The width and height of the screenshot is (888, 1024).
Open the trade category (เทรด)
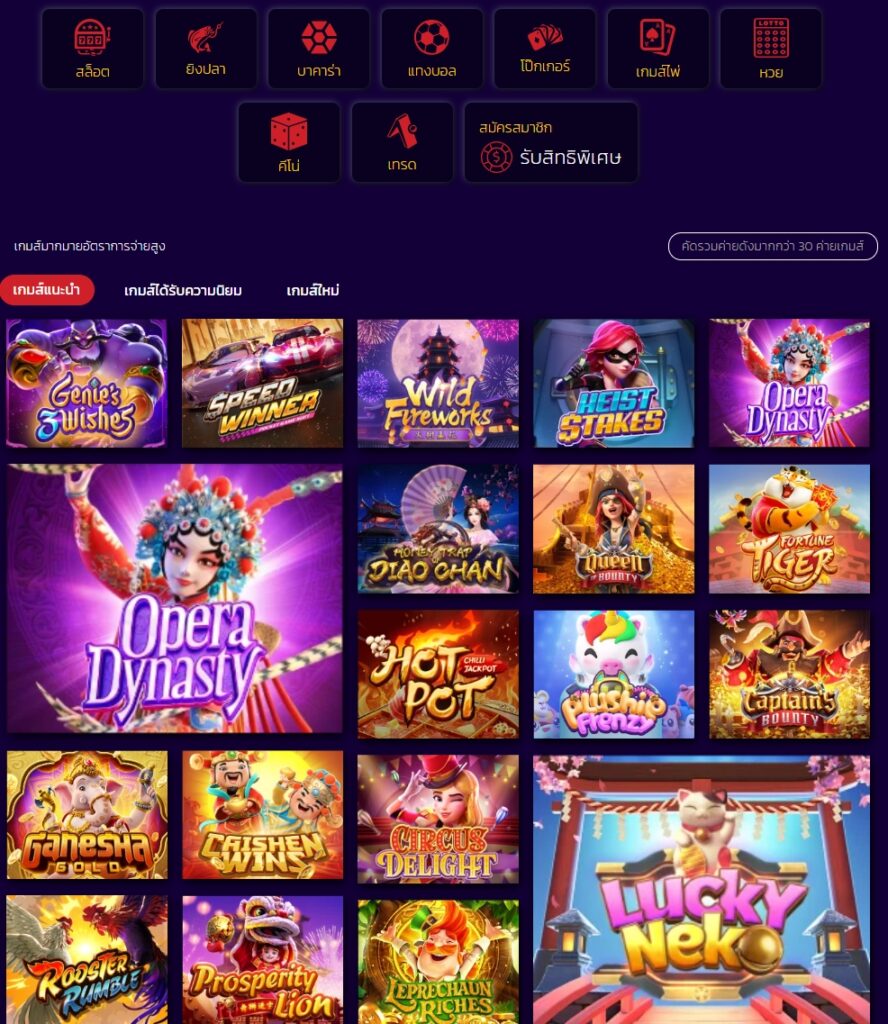click(402, 142)
